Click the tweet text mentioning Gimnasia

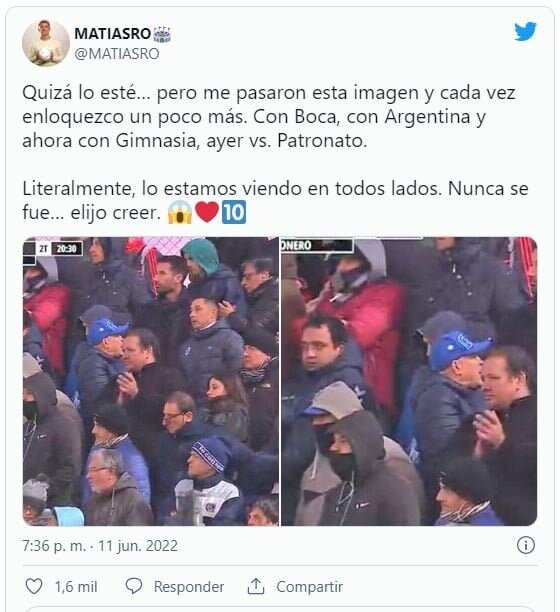click(x=195, y=141)
